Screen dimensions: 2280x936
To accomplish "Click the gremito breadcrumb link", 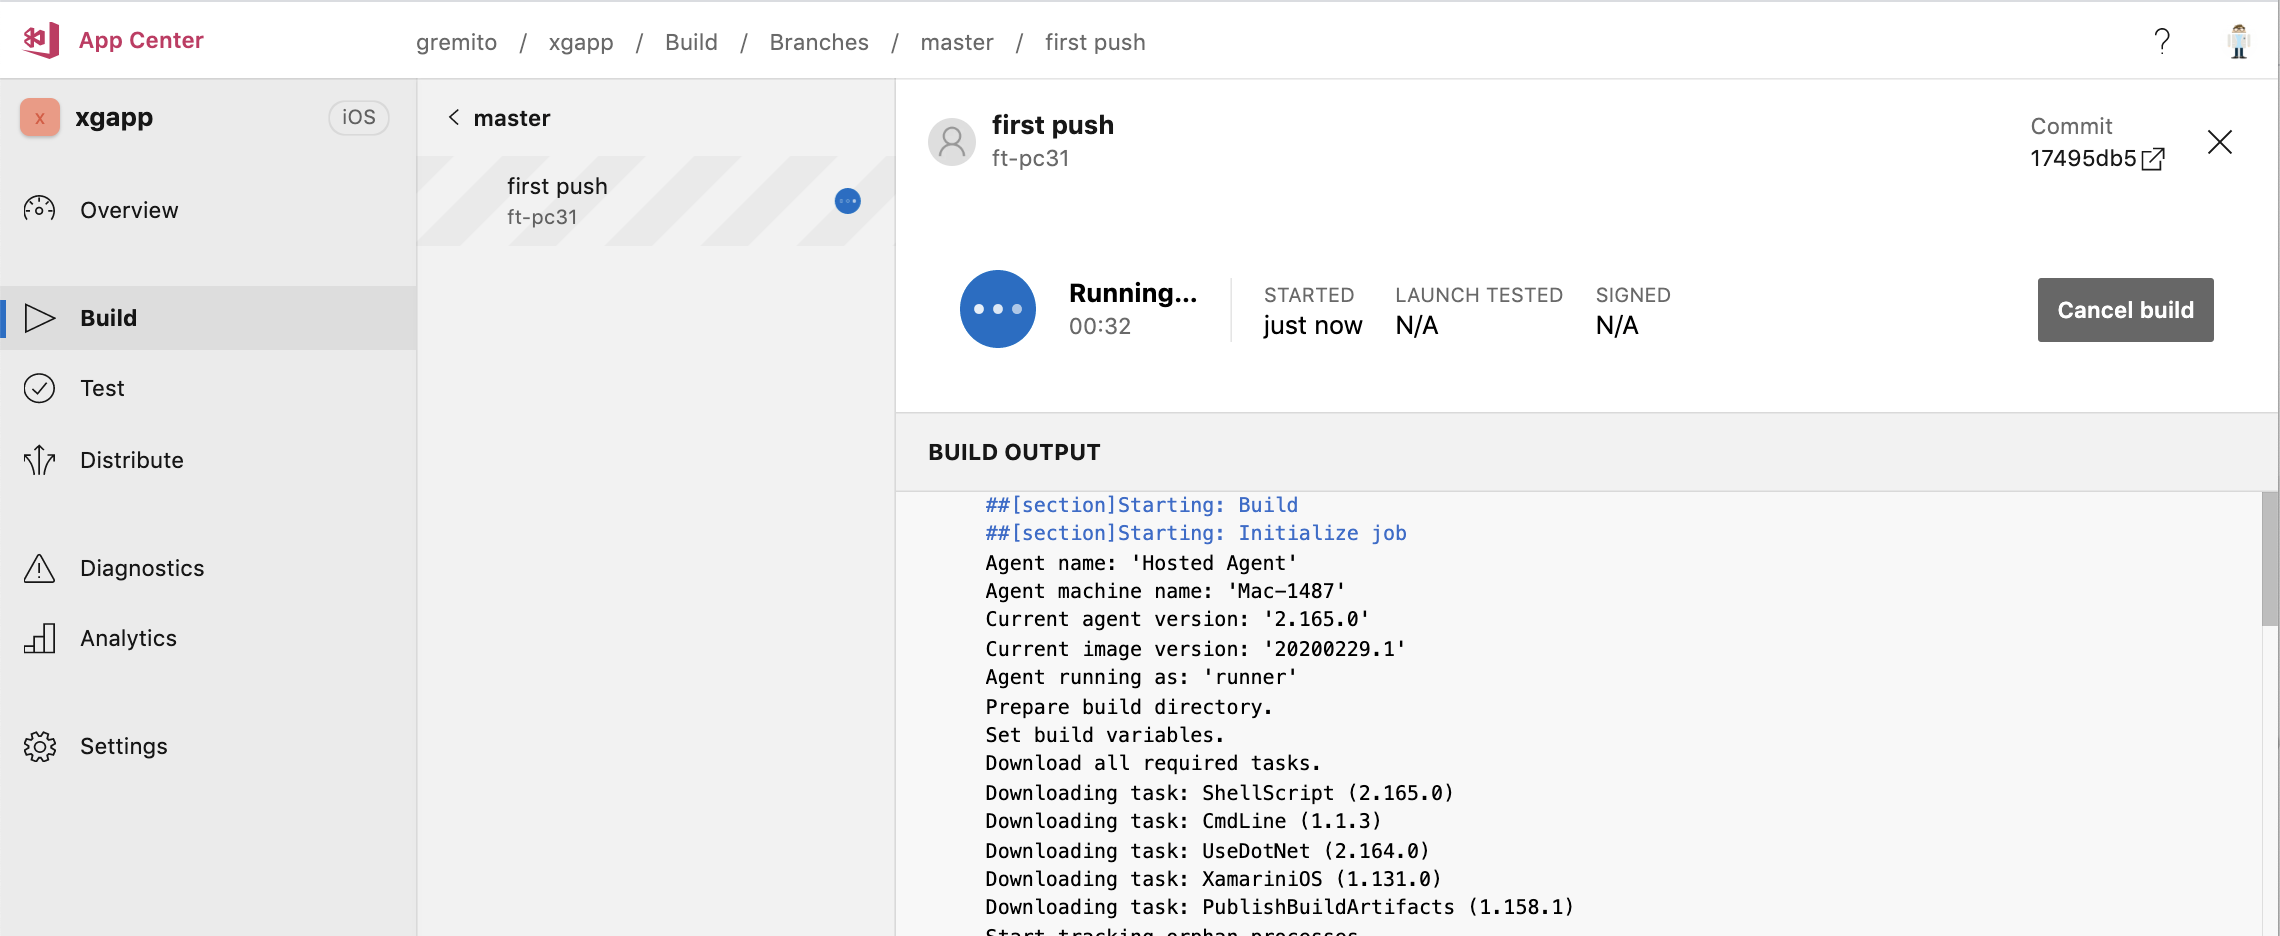I will 456,42.
